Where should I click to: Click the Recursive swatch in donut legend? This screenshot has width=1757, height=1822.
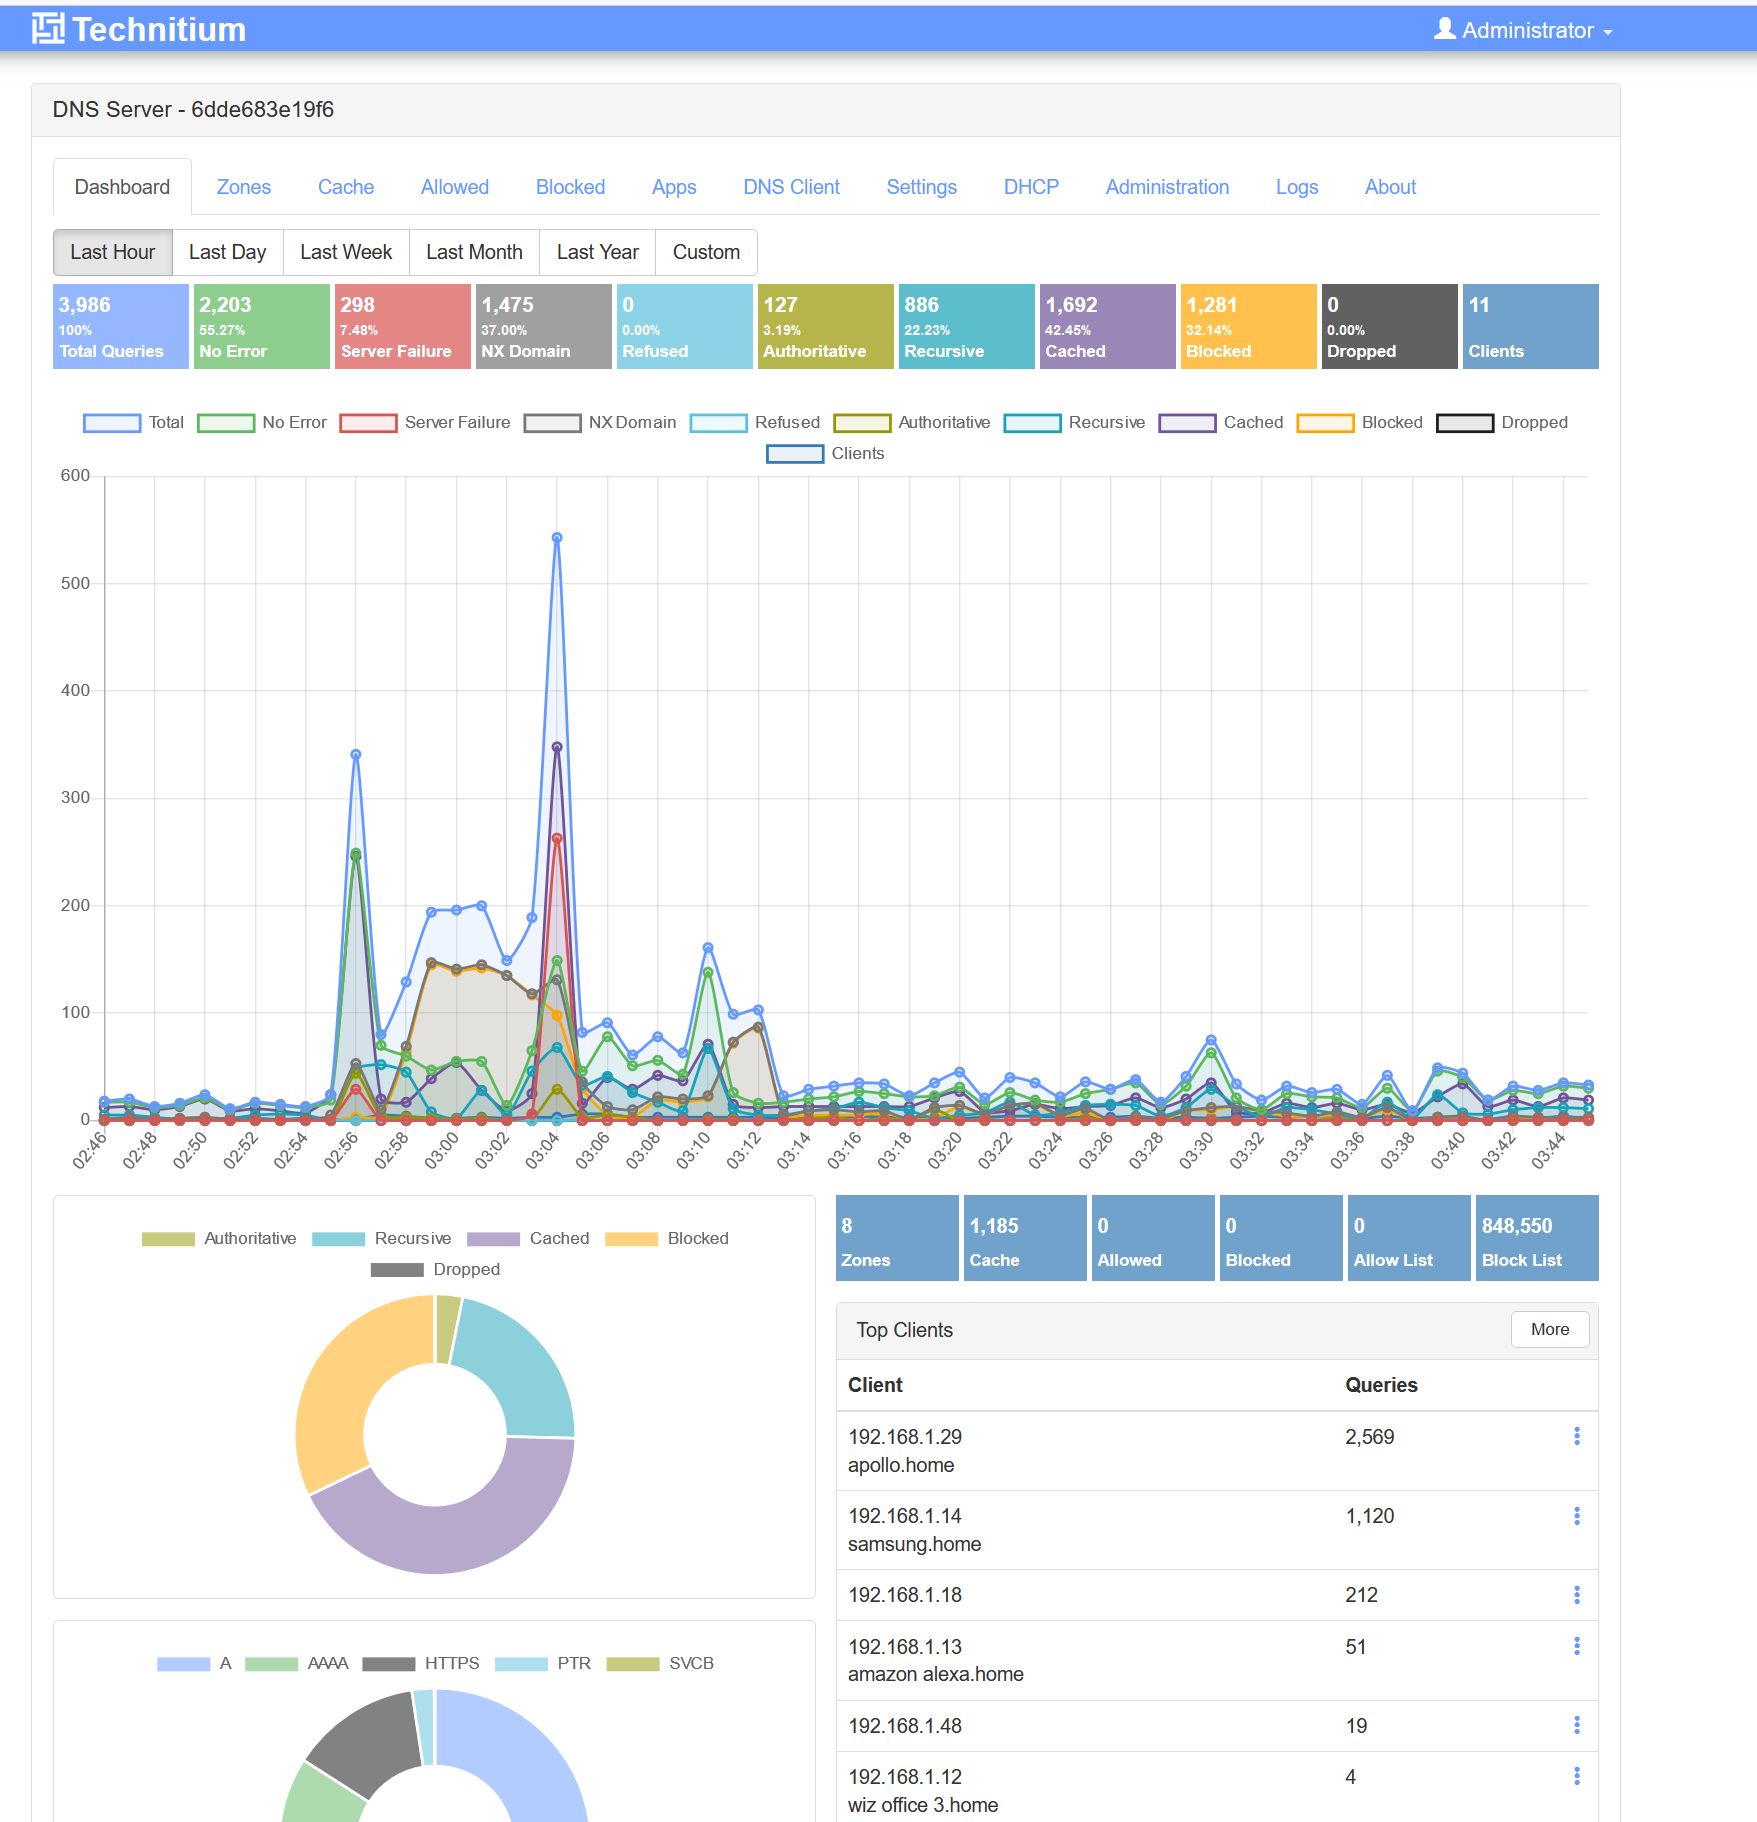click(338, 1239)
